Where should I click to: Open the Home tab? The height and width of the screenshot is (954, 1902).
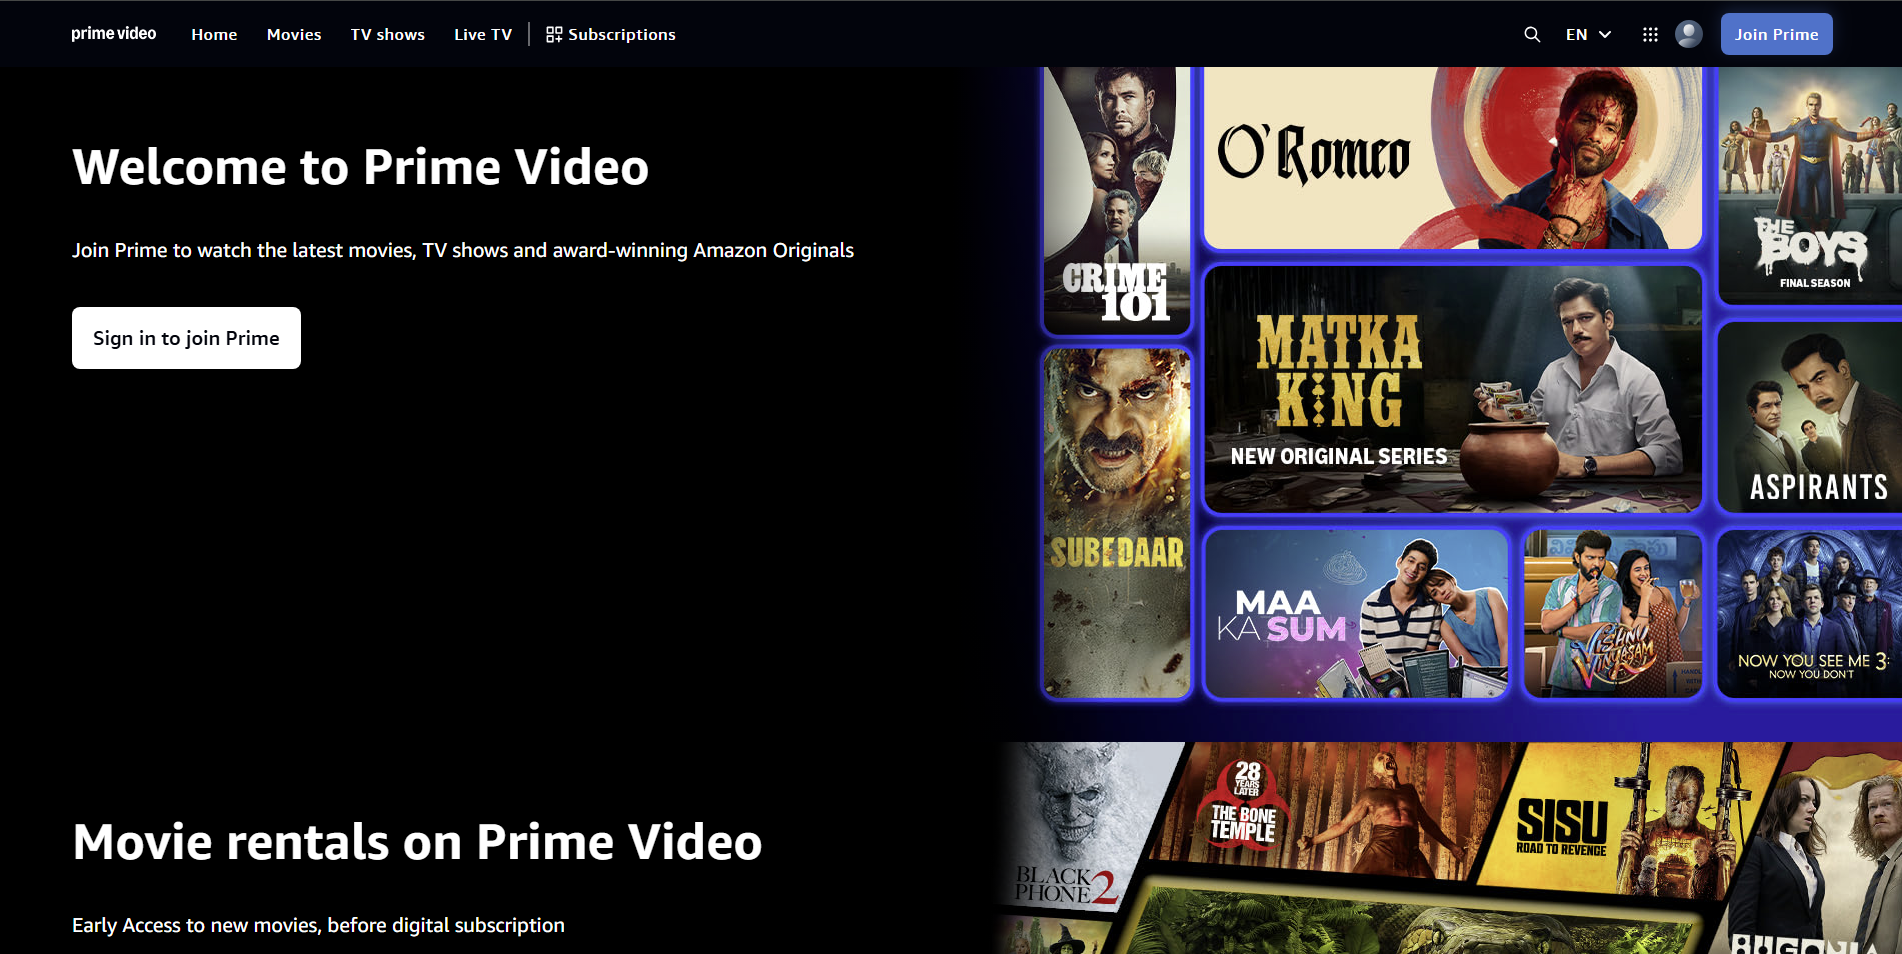pos(214,34)
